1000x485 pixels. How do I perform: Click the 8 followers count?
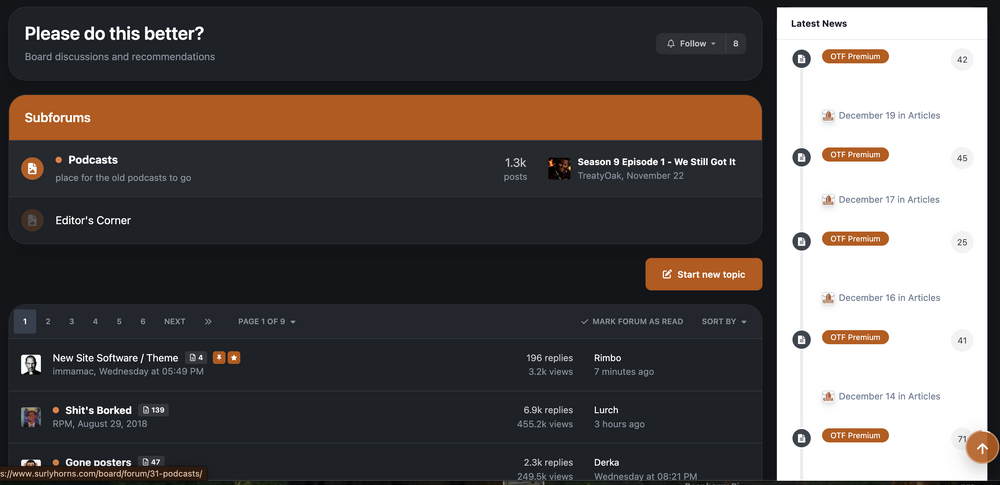point(736,44)
